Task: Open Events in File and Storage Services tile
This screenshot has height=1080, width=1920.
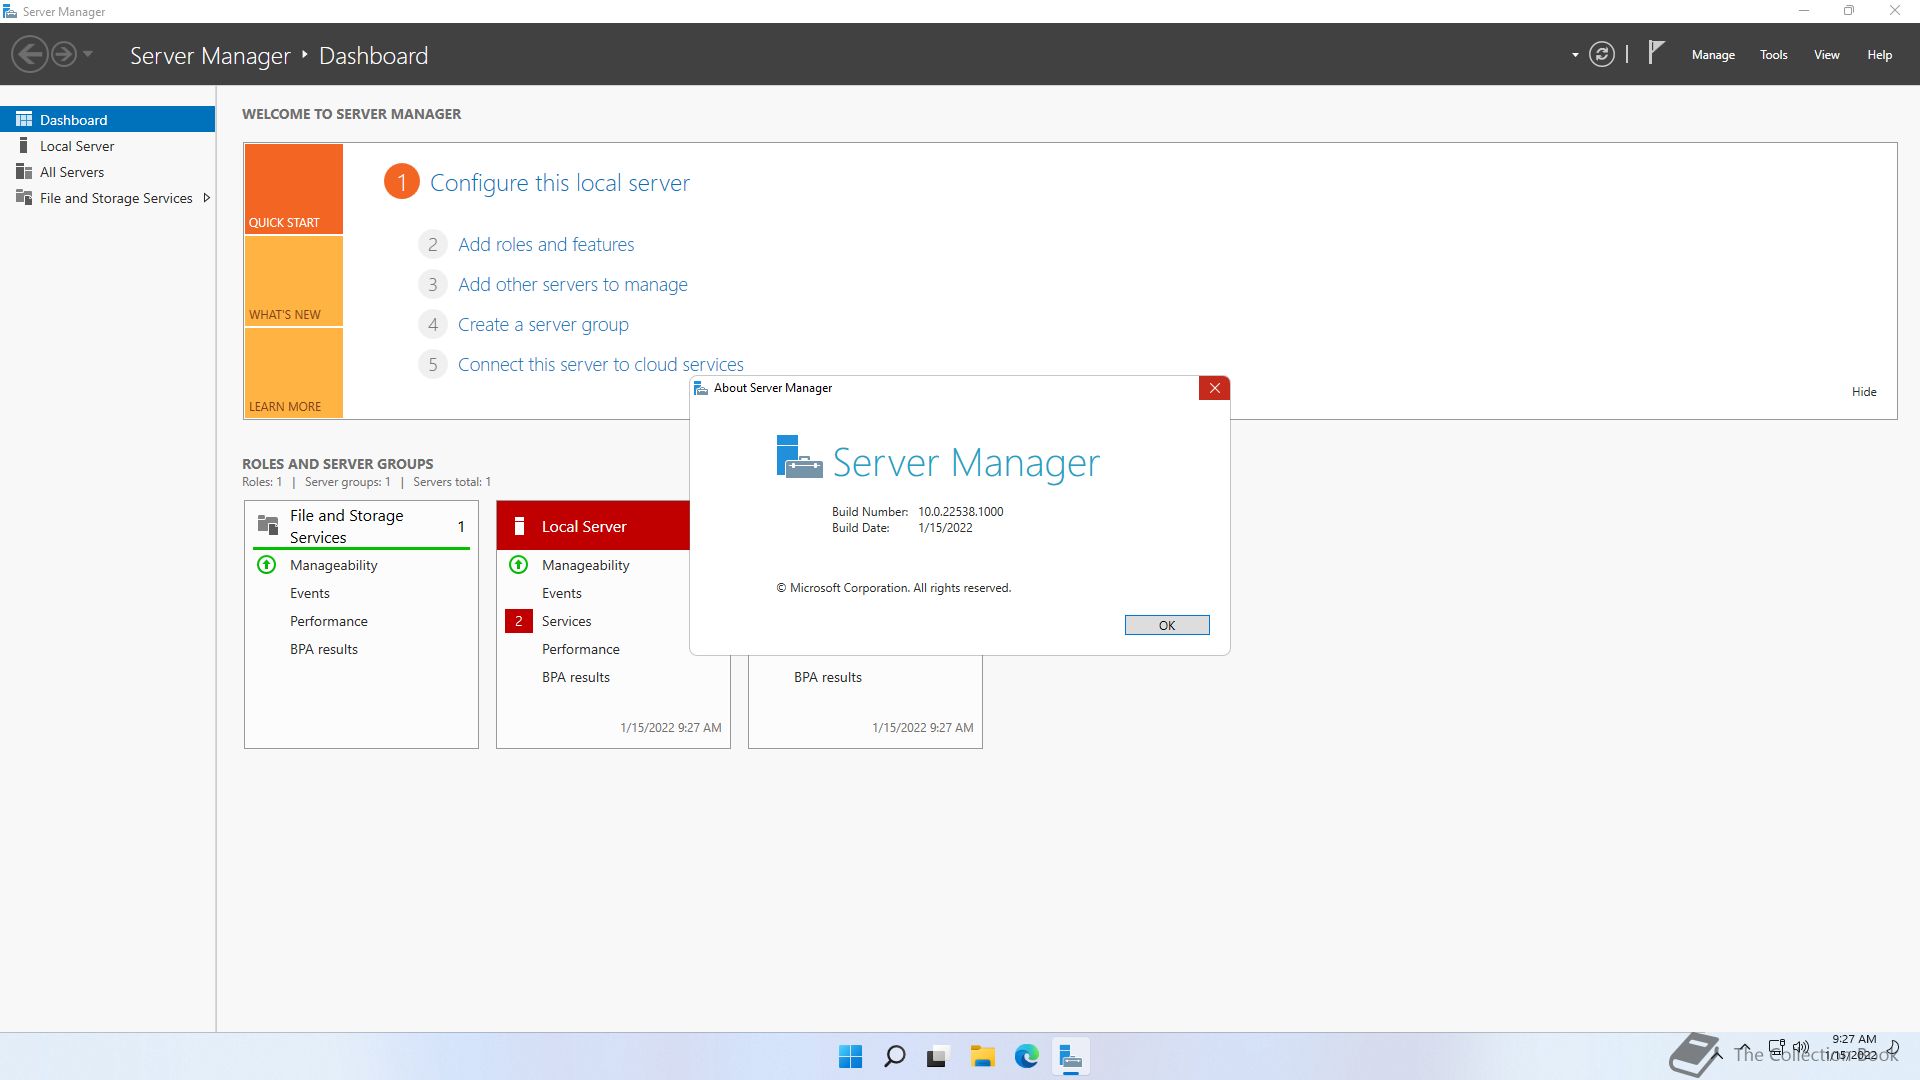Action: (310, 593)
